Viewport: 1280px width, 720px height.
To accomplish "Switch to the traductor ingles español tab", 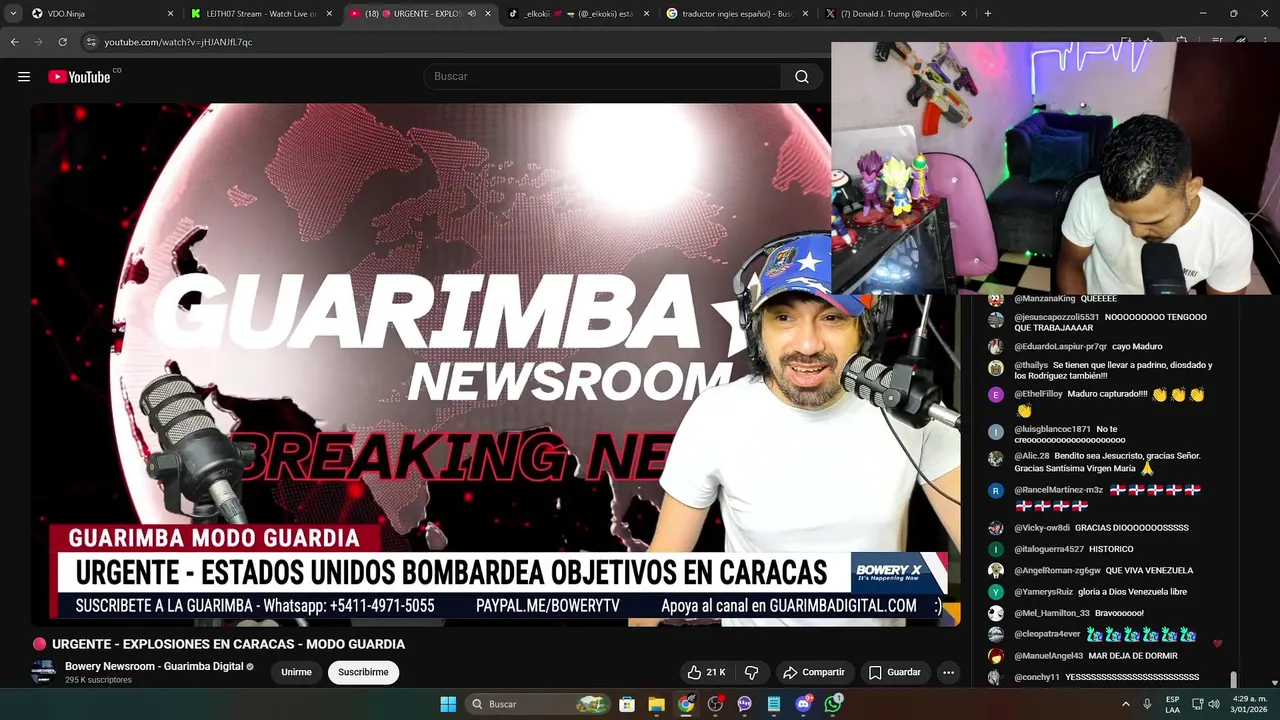I will click(737, 14).
